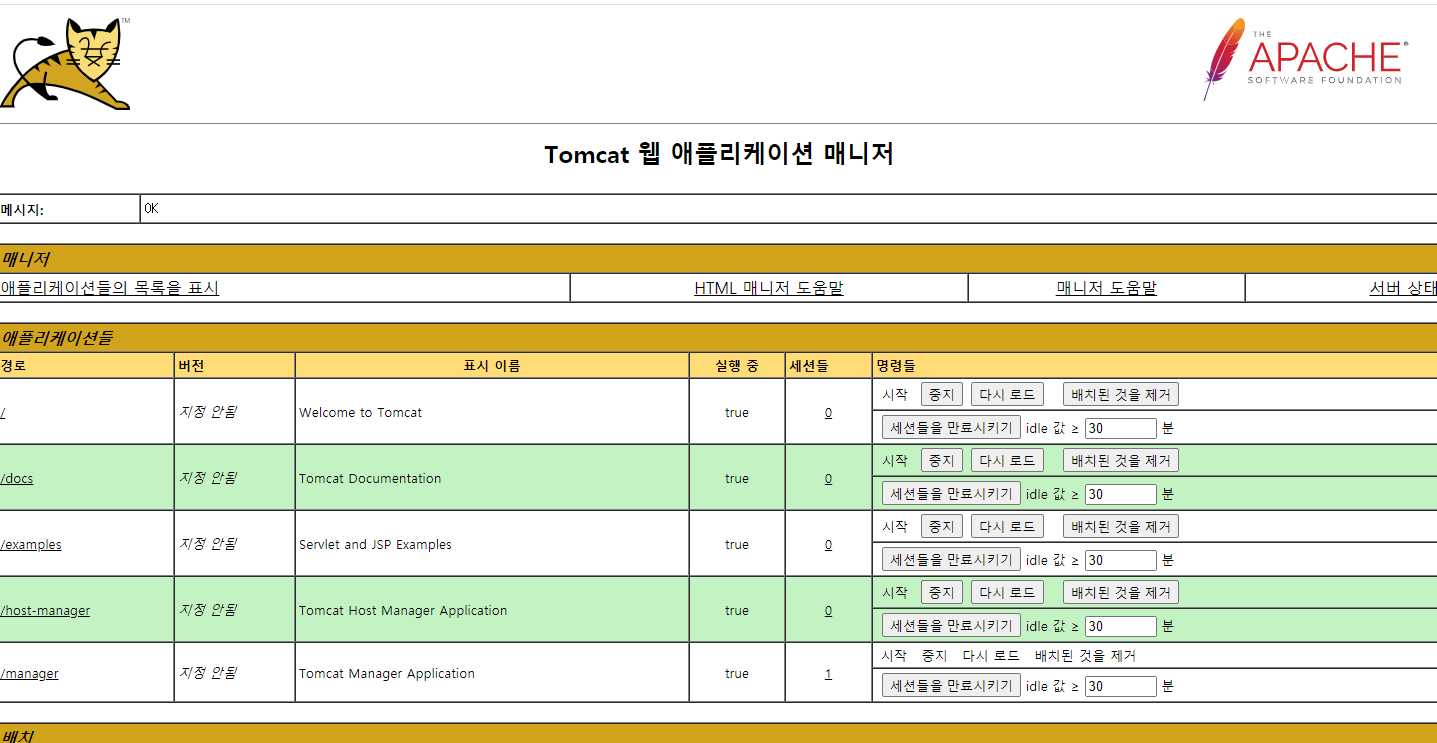Focus the idle value field in / row

tap(1120, 428)
